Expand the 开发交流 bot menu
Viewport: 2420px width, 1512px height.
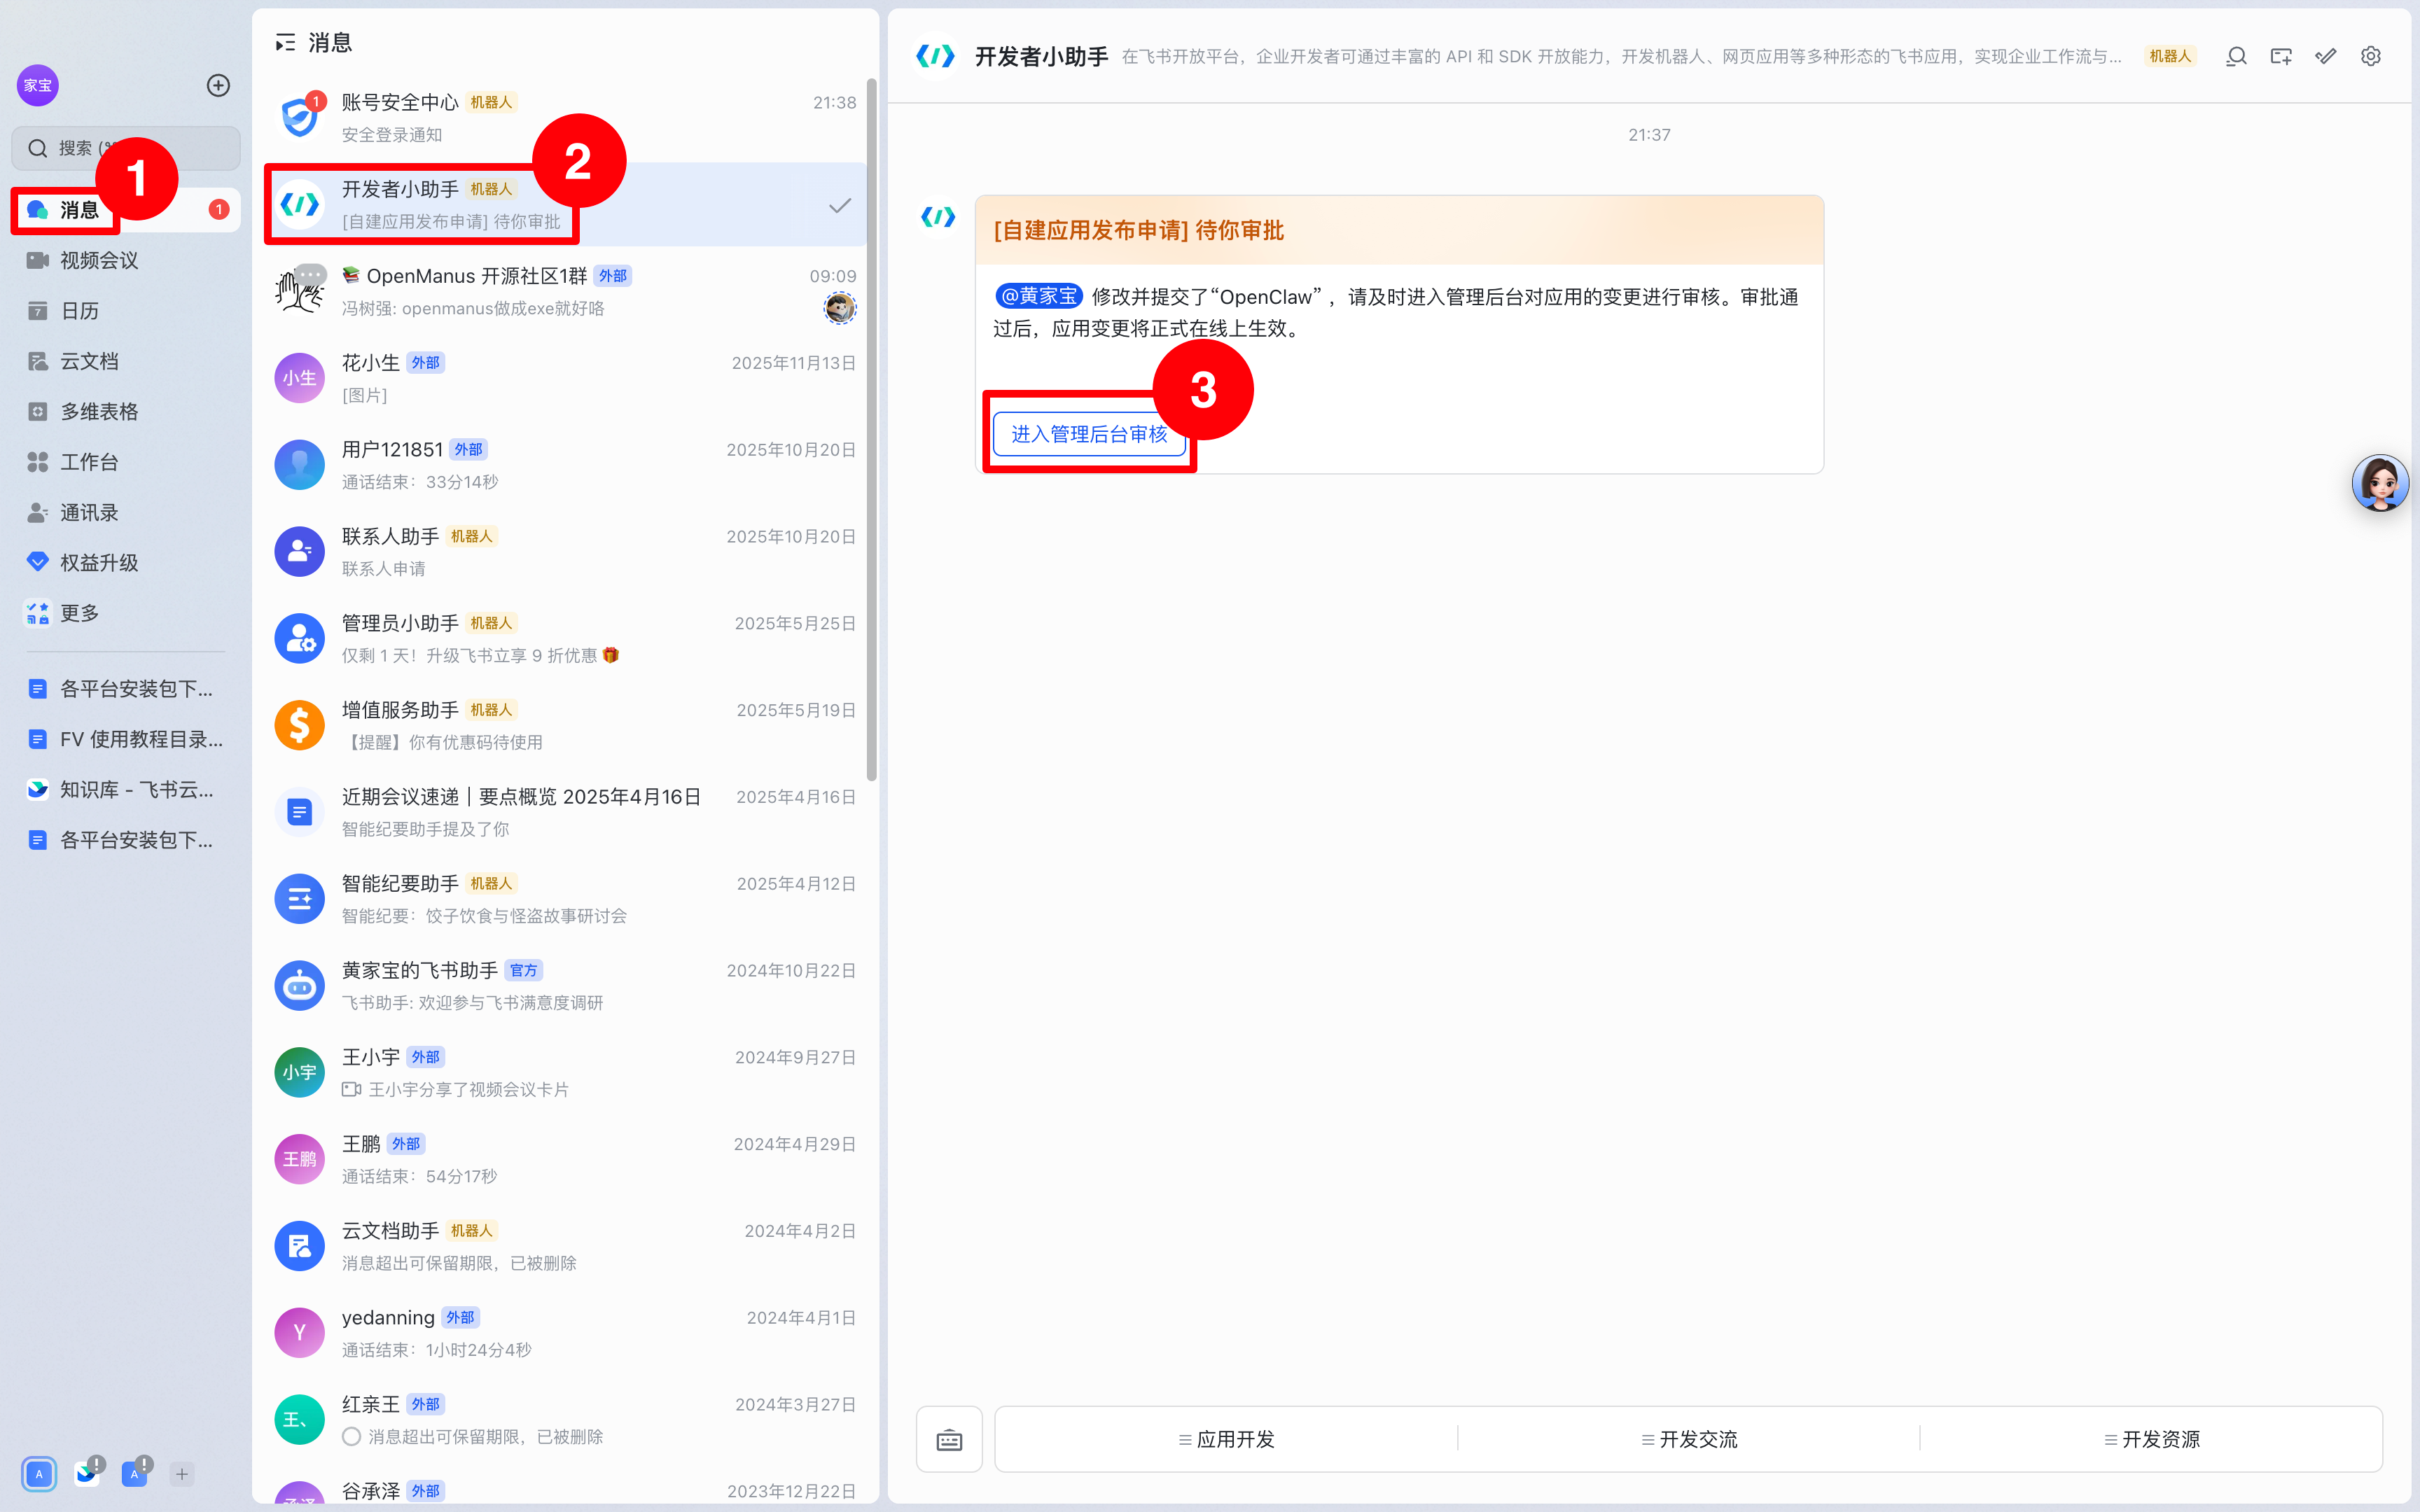click(x=1689, y=1439)
